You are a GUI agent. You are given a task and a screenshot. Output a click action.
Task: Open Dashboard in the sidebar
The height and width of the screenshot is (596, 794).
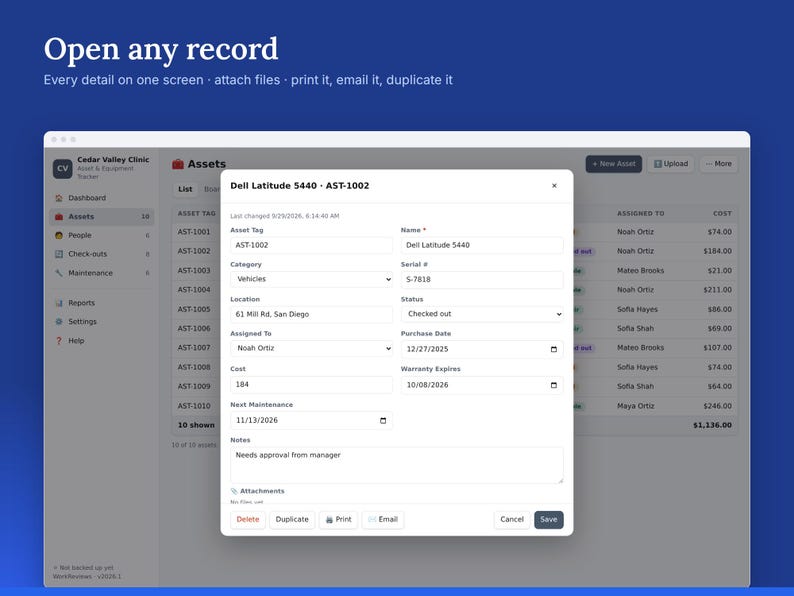coord(101,198)
